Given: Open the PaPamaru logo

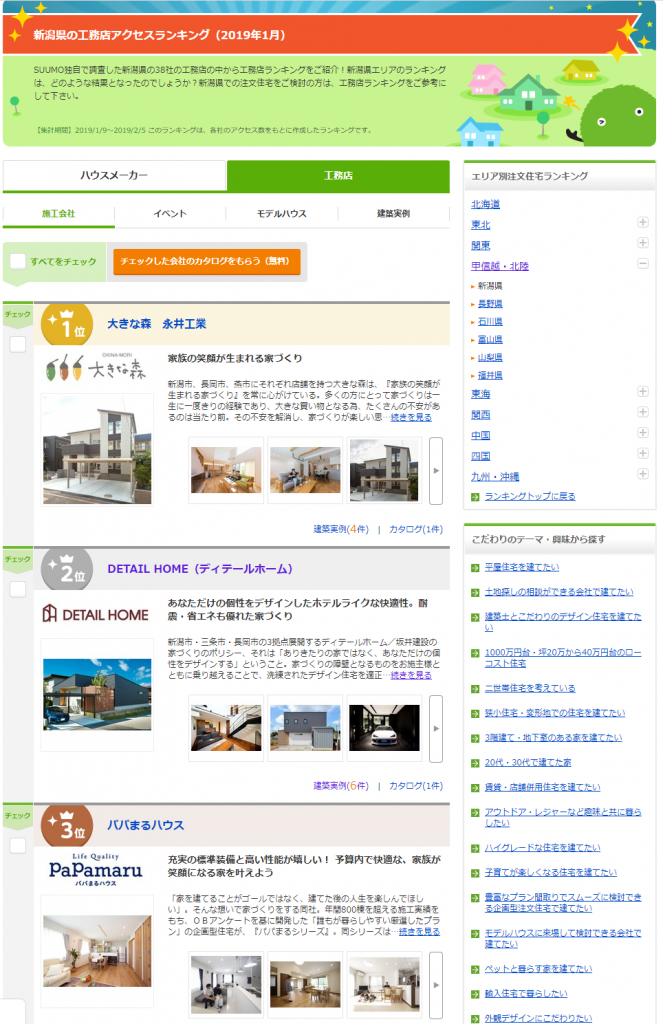Looking at the screenshot, I should coord(97,869).
